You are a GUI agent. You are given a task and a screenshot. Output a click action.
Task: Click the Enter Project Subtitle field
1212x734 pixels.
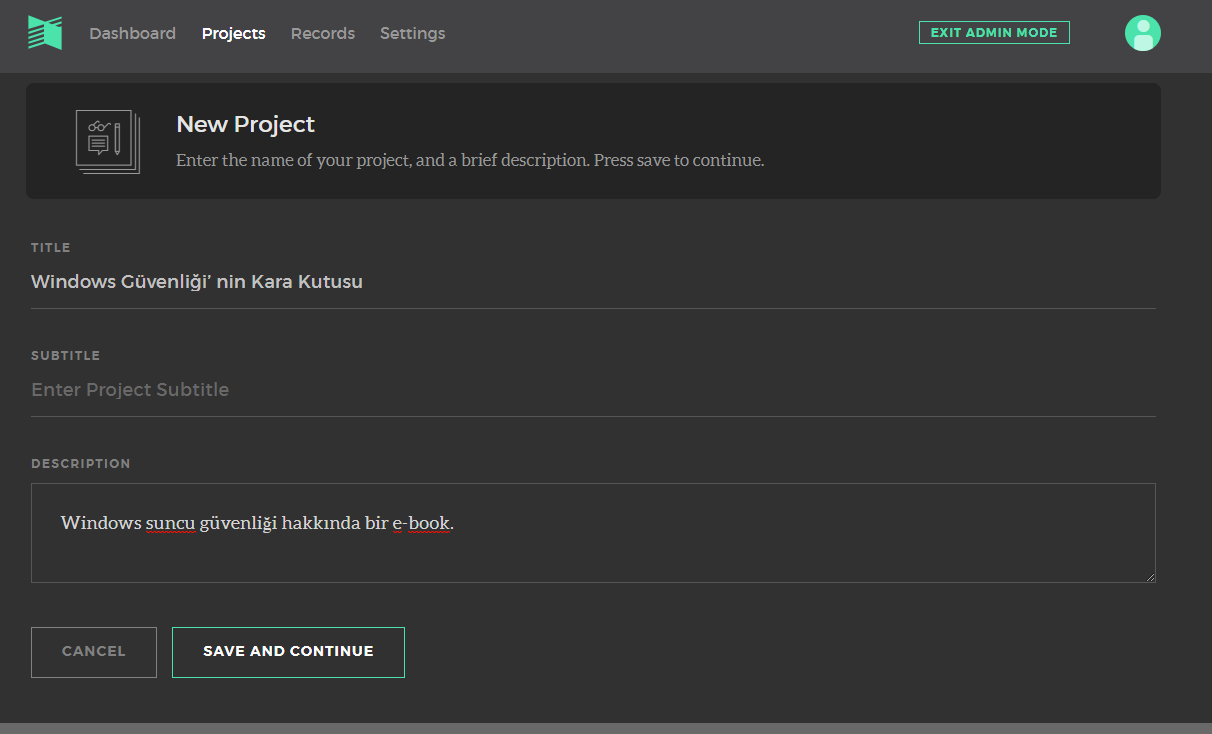[593, 391]
